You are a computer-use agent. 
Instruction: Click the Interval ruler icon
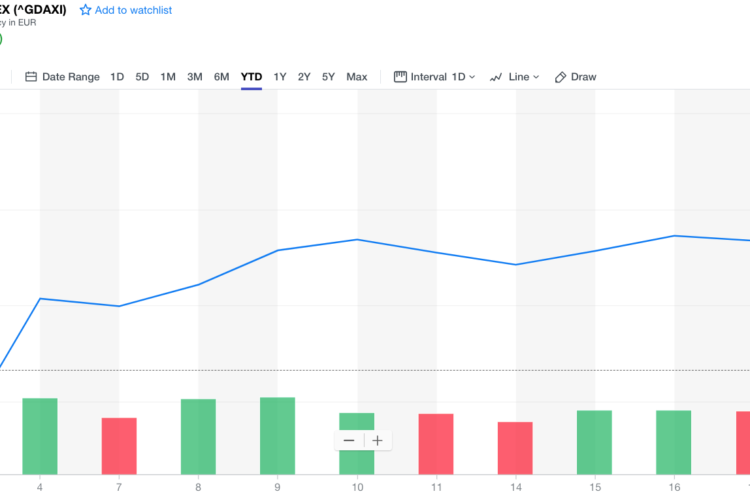click(x=400, y=77)
